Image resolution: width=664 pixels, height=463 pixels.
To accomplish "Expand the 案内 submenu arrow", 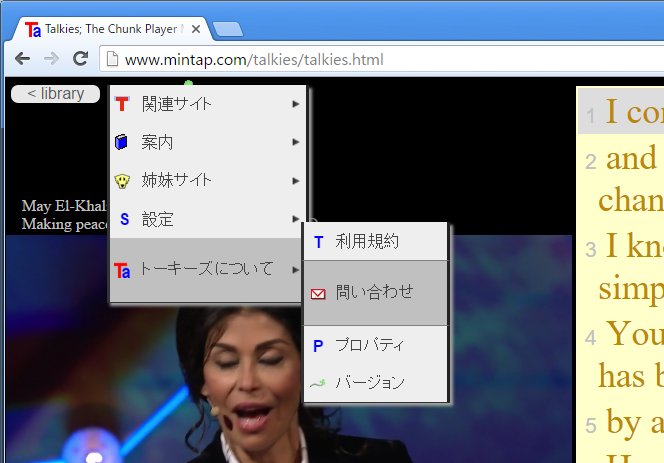I will point(296,143).
